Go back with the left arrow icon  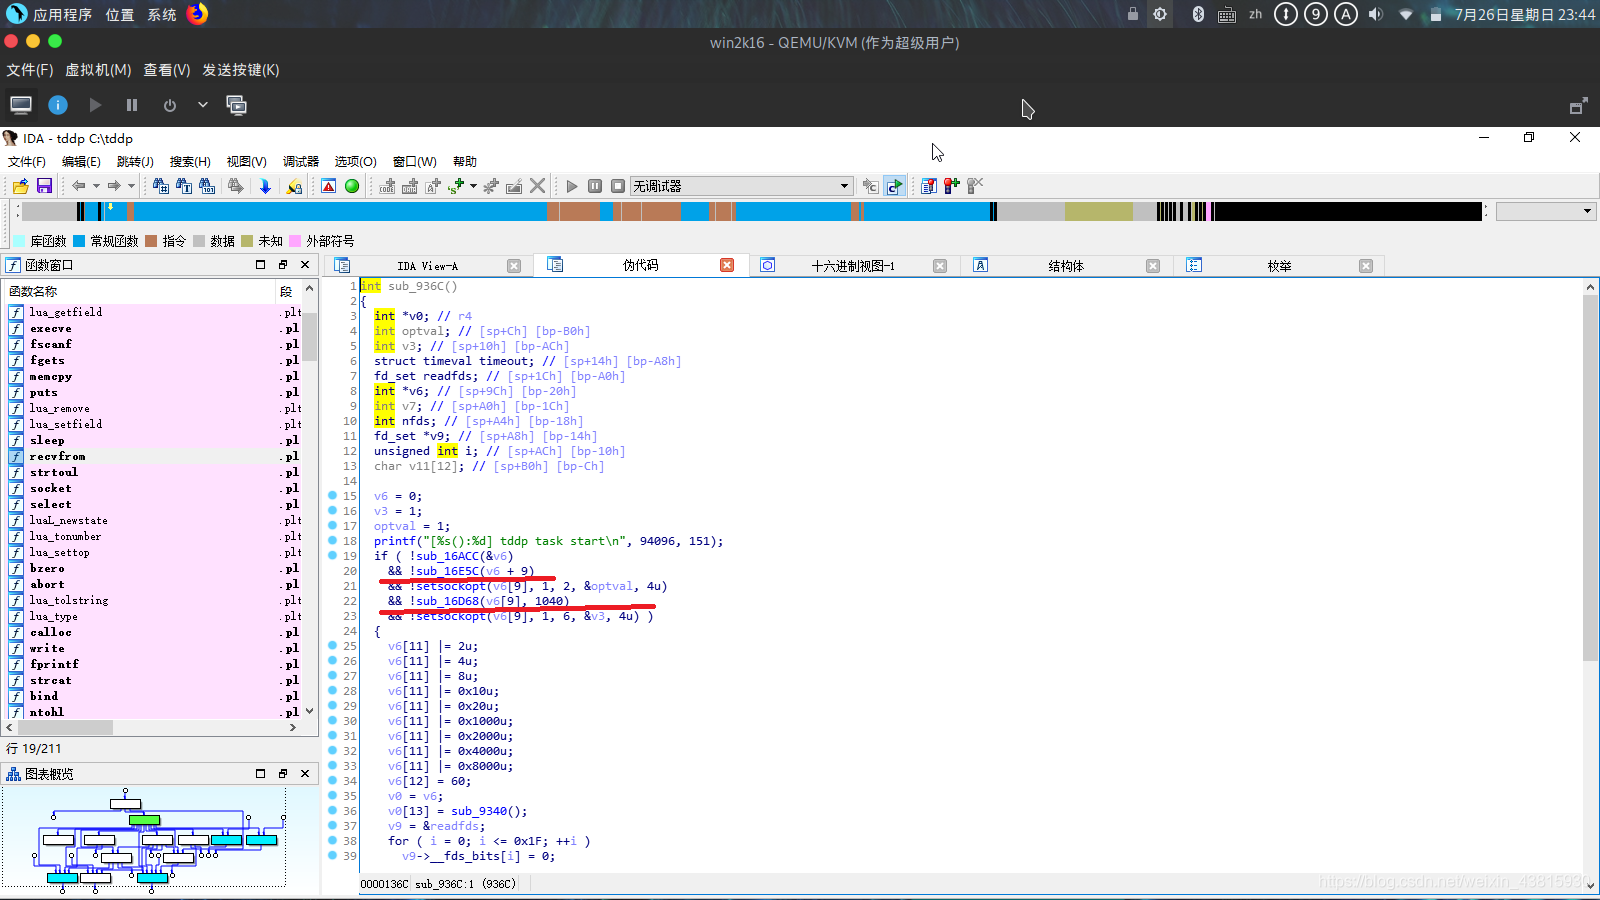(78, 186)
